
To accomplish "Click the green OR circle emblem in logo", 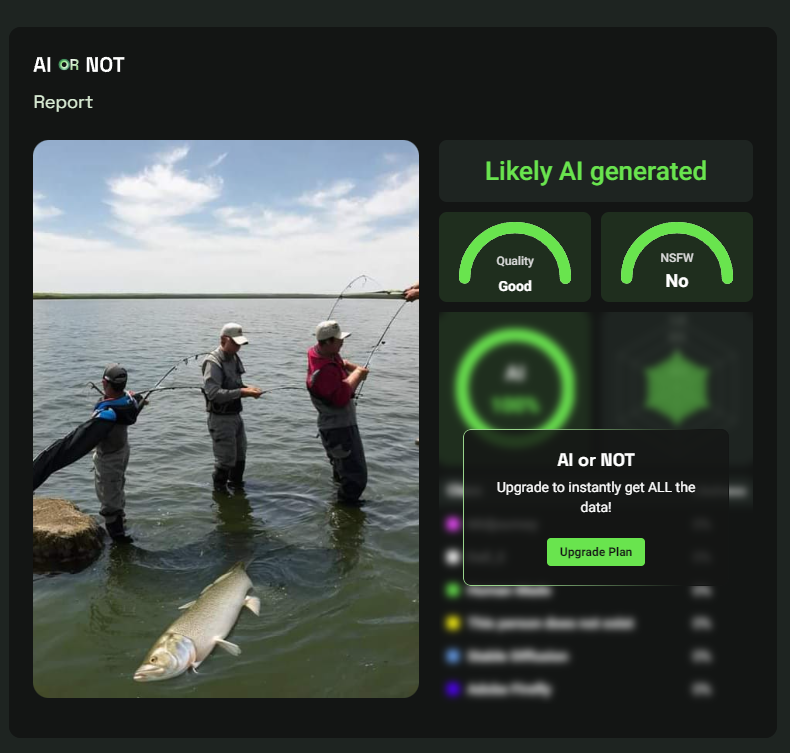I will (x=64, y=65).
